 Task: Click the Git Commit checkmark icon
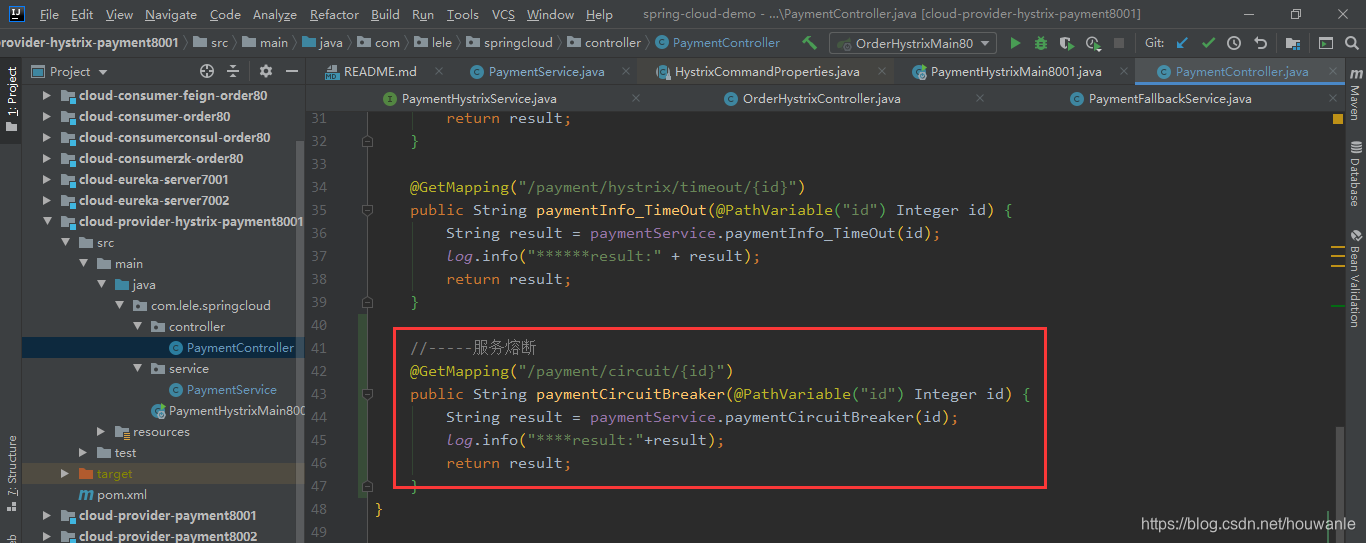pos(1208,43)
